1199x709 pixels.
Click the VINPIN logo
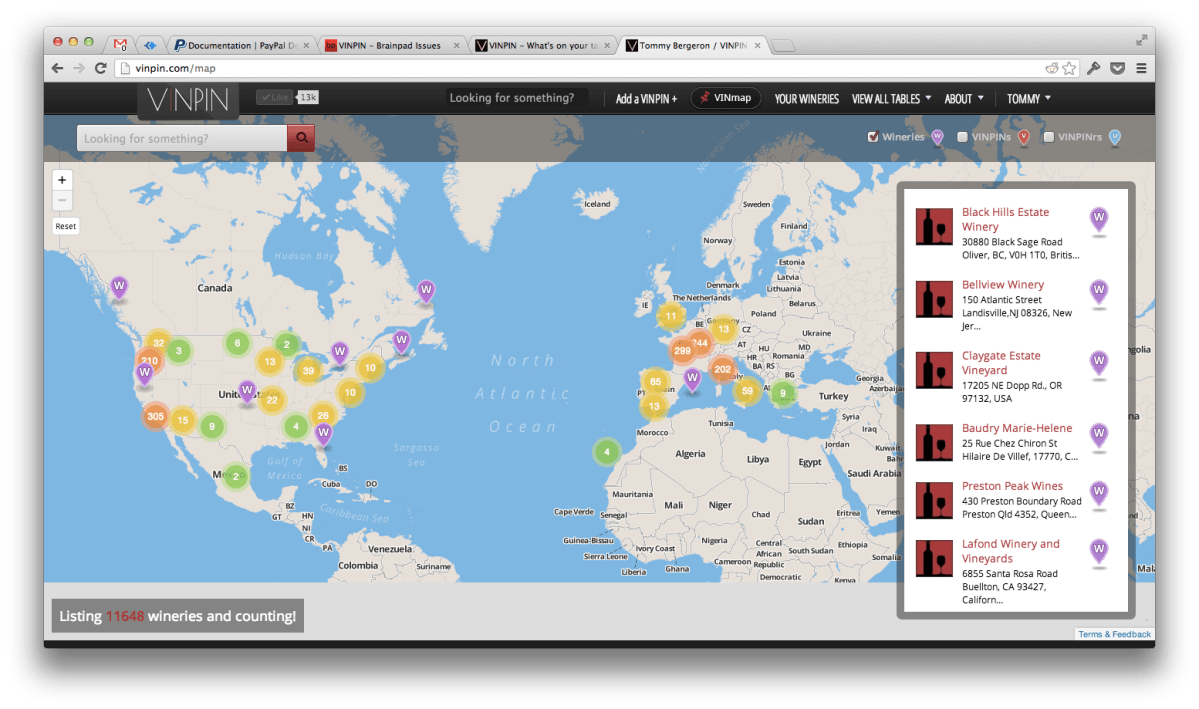coord(188,99)
